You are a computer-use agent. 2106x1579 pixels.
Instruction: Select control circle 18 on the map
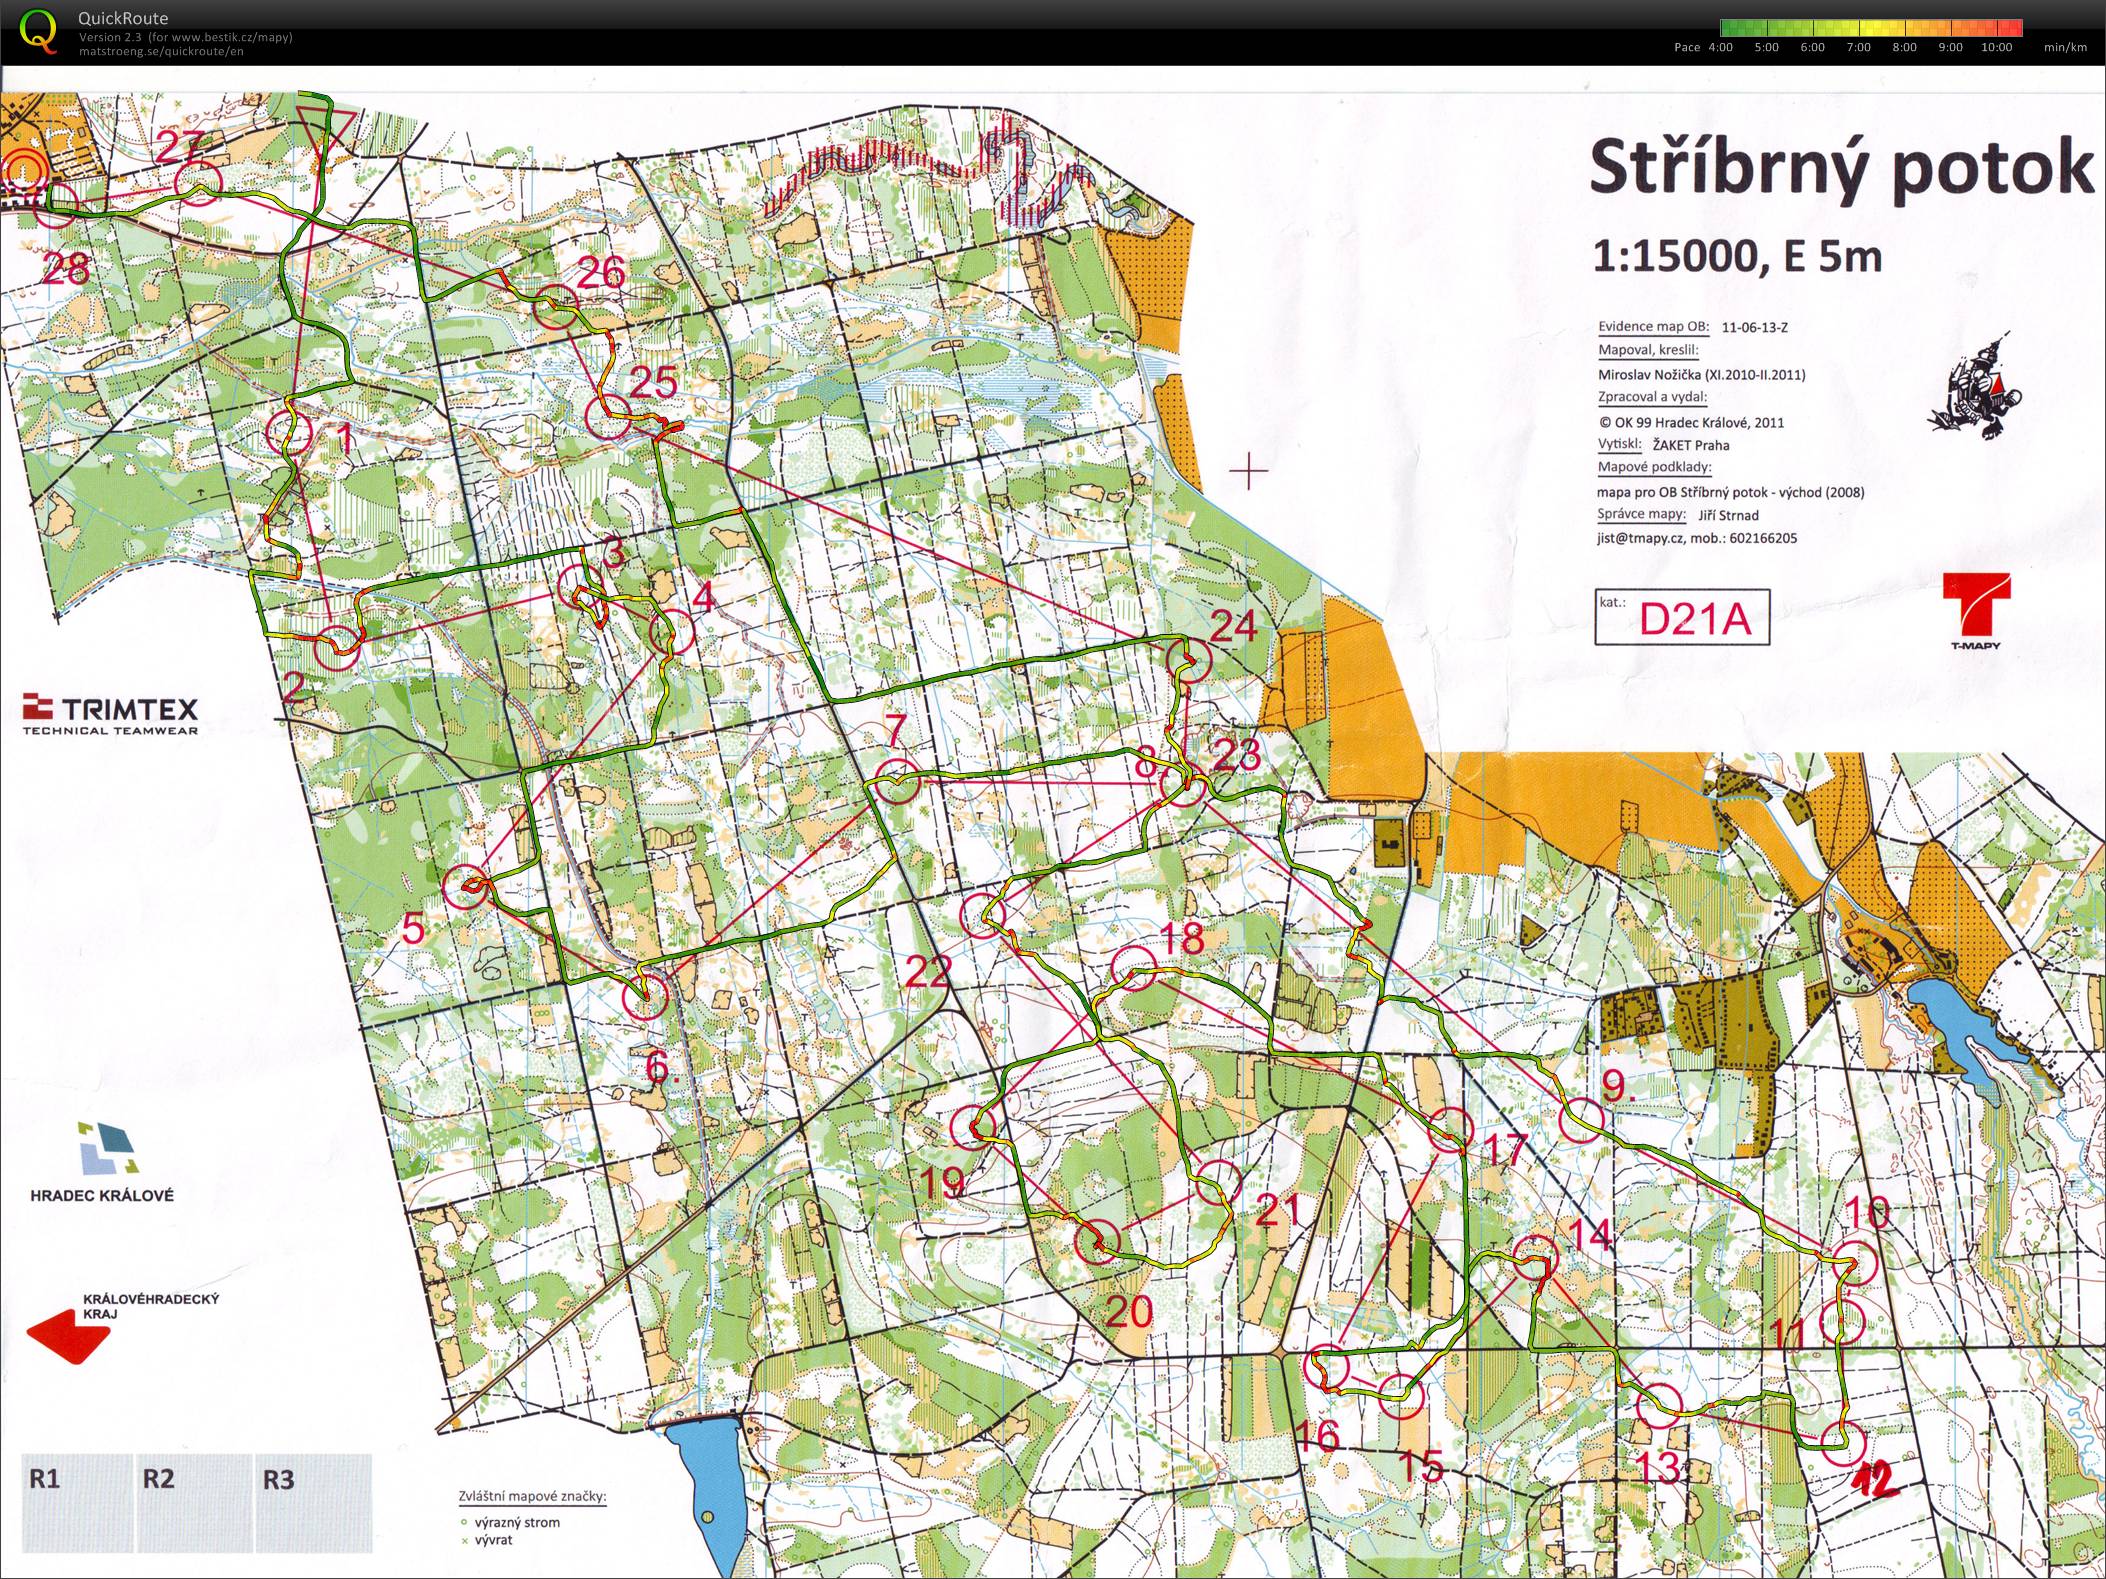tap(1135, 968)
